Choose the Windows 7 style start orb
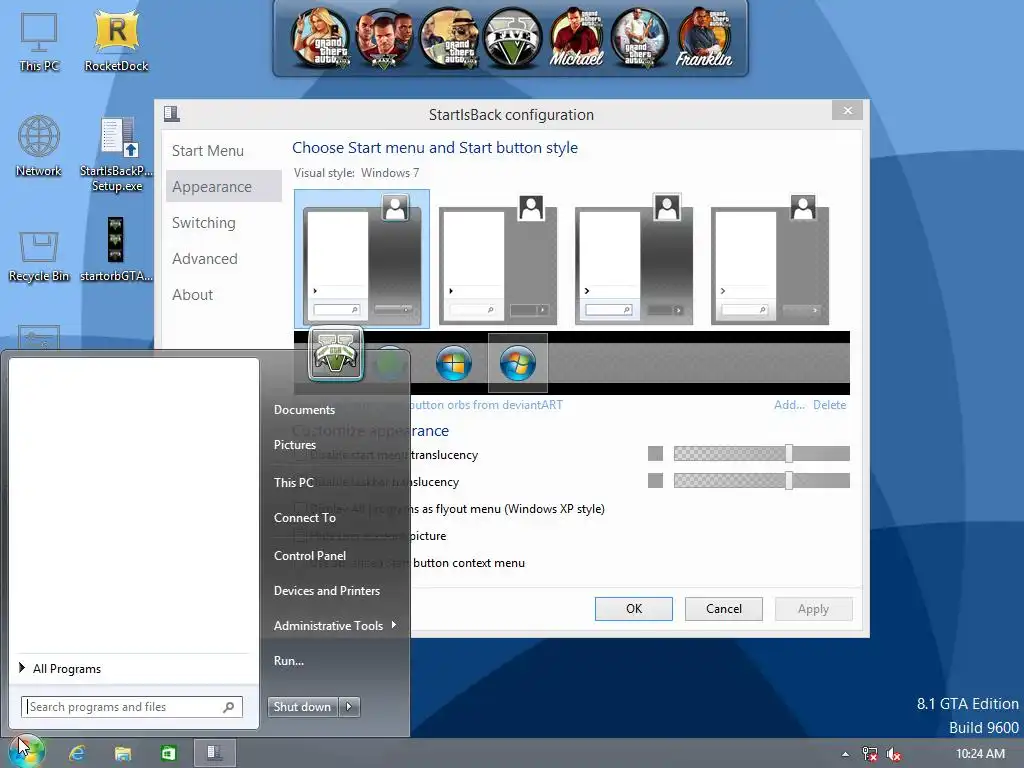This screenshot has width=1024, height=768. coord(518,363)
